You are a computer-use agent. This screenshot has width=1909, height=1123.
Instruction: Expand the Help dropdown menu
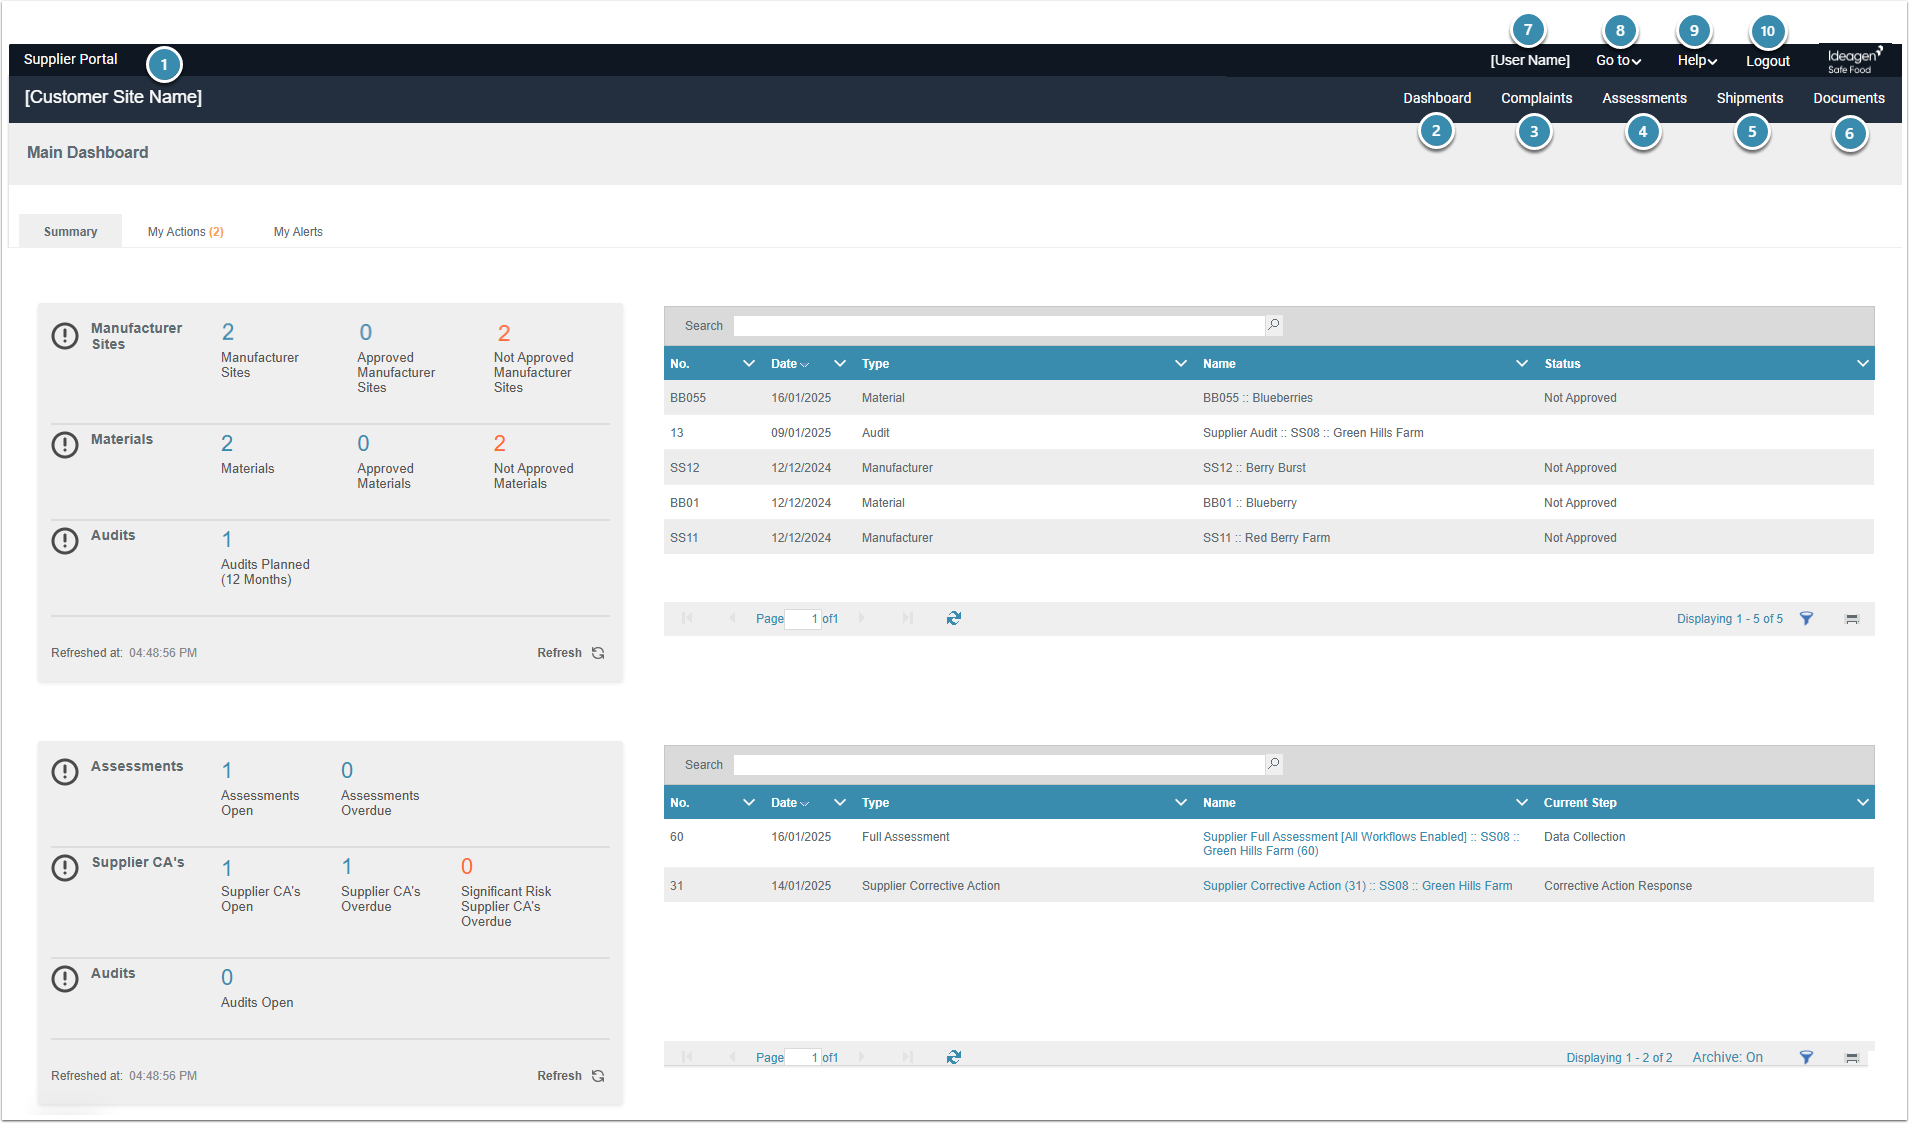[x=1696, y=61]
